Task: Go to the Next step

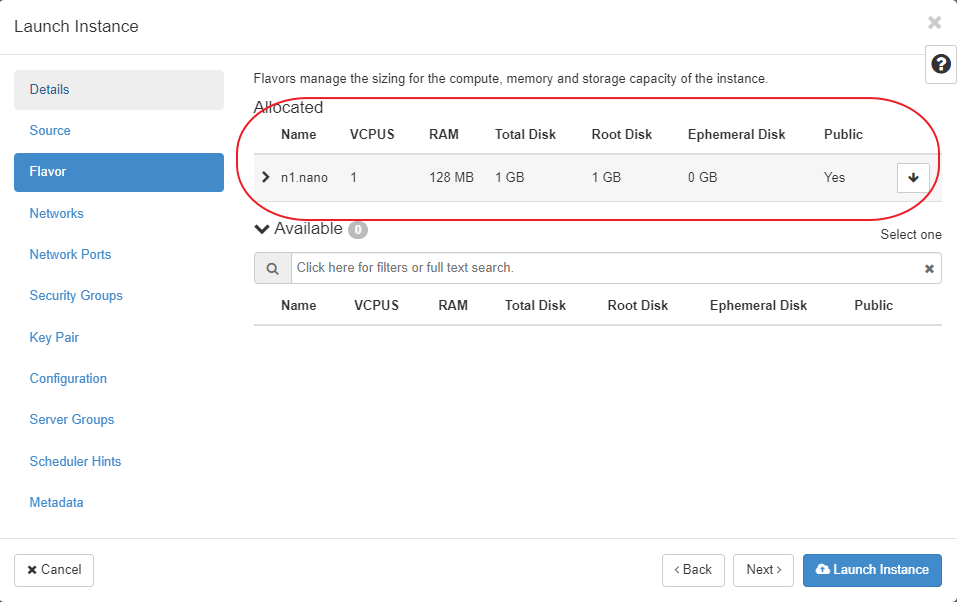Action: [x=764, y=570]
